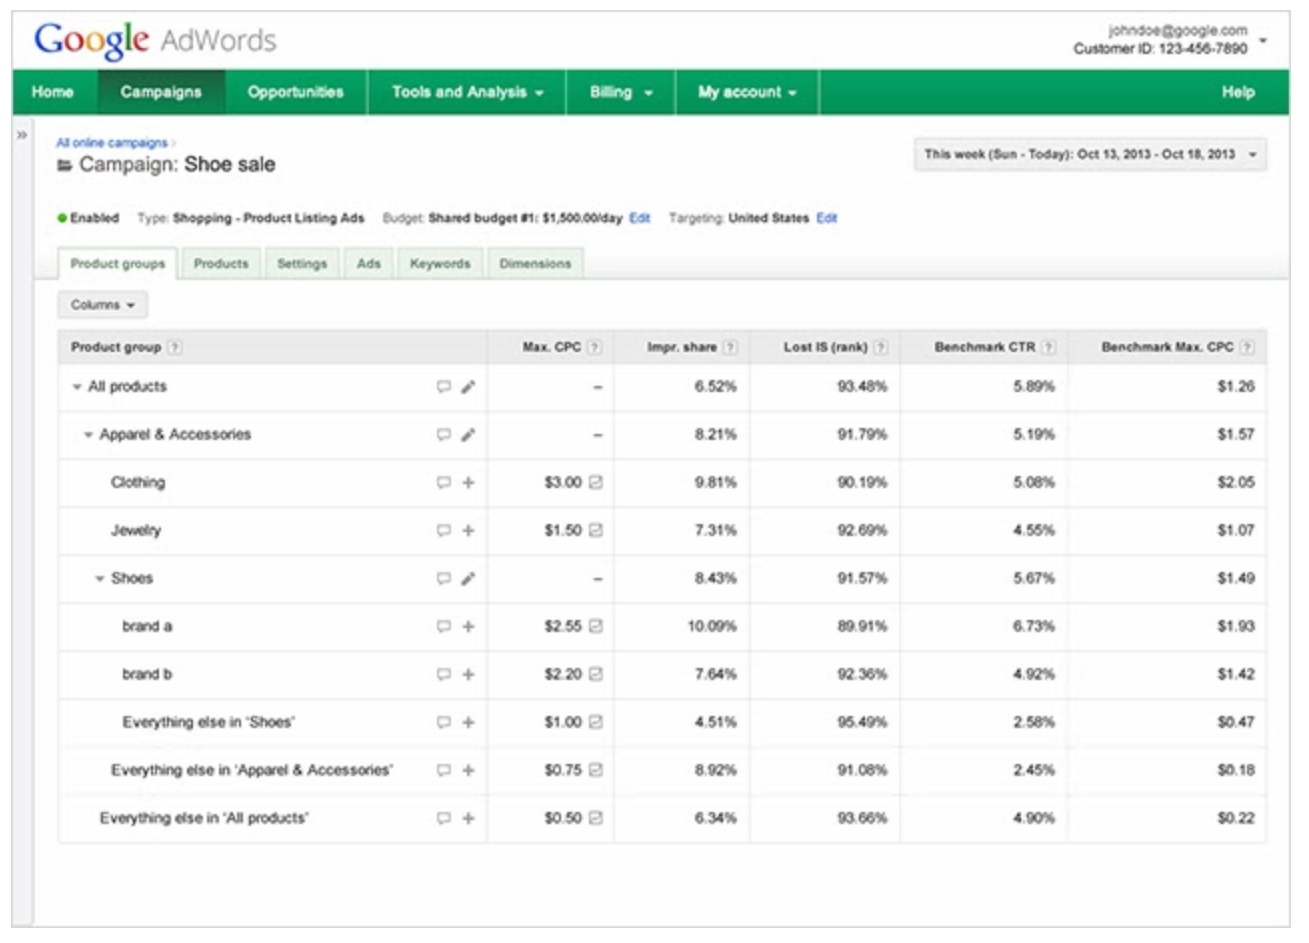
Task: Click comment icon in Clothing row
Action: coord(443,483)
